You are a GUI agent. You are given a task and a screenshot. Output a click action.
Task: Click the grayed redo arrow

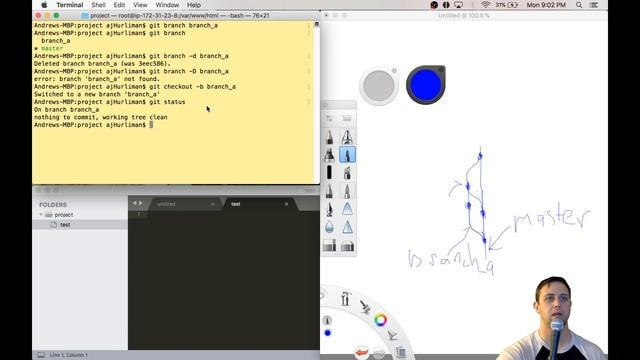click(x=378, y=353)
